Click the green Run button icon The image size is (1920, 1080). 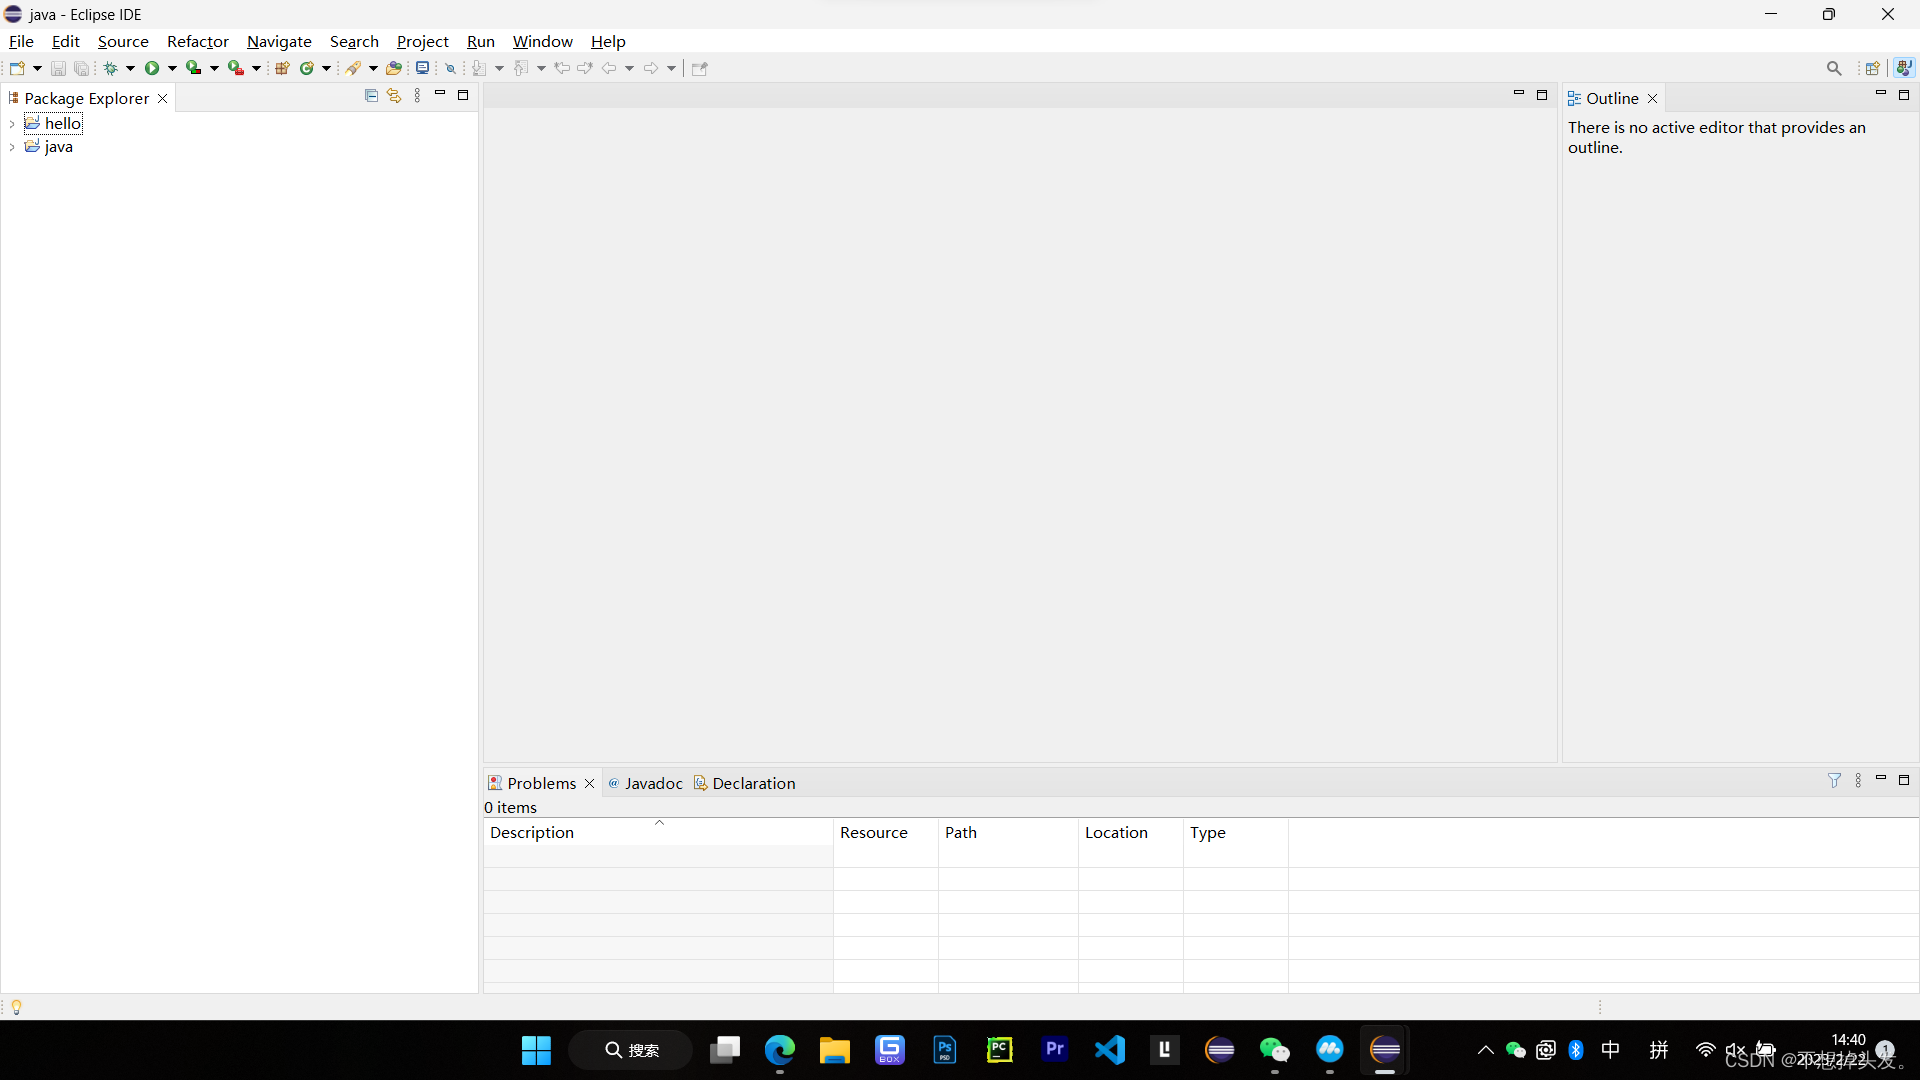pos(152,68)
